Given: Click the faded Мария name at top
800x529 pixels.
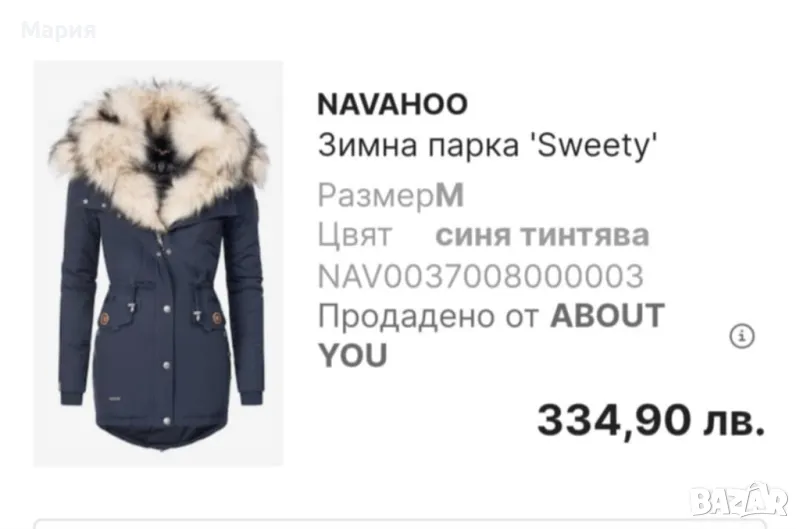Looking at the screenshot, I should (x=59, y=31).
